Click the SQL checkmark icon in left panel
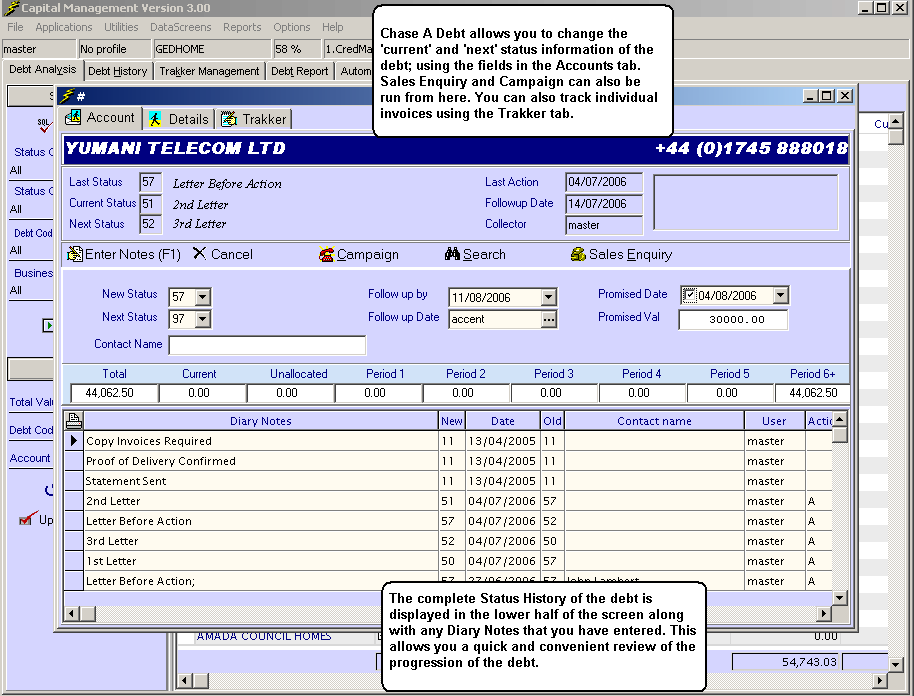Screen dimensions: 914x696 tap(43, 125)
